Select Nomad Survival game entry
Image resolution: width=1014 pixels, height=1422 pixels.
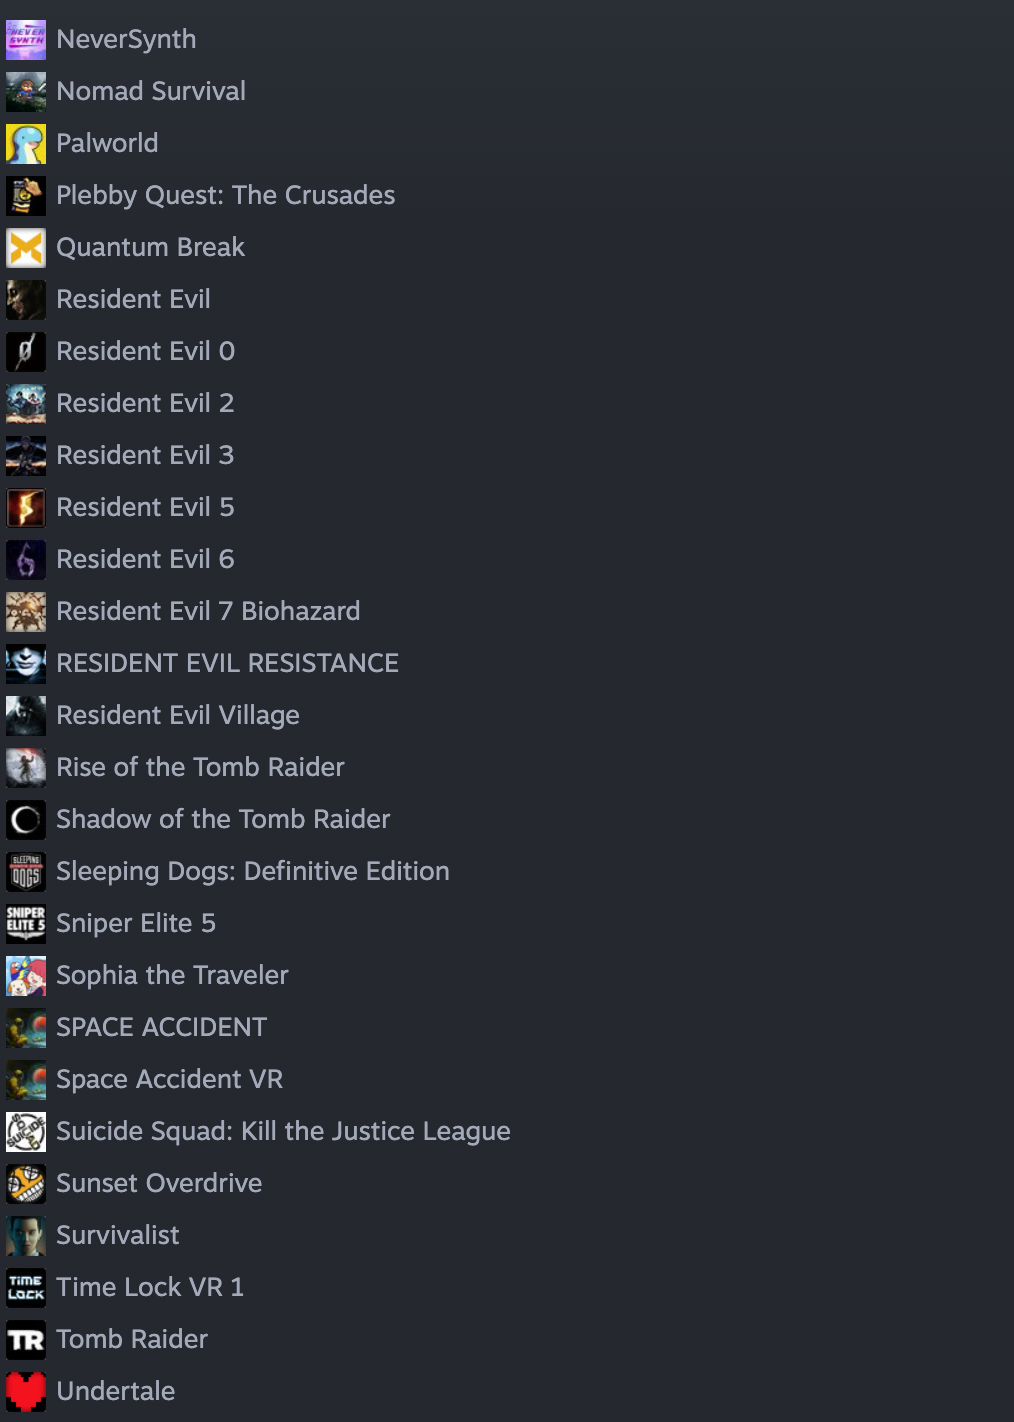click(x=151, y=91)
